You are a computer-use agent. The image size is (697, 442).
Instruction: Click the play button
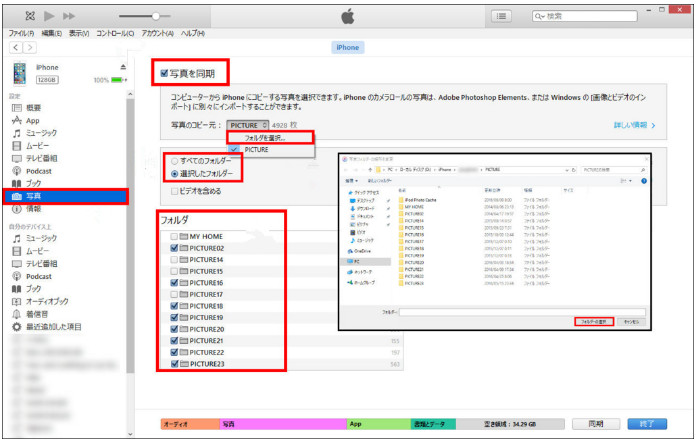(49, 16)
